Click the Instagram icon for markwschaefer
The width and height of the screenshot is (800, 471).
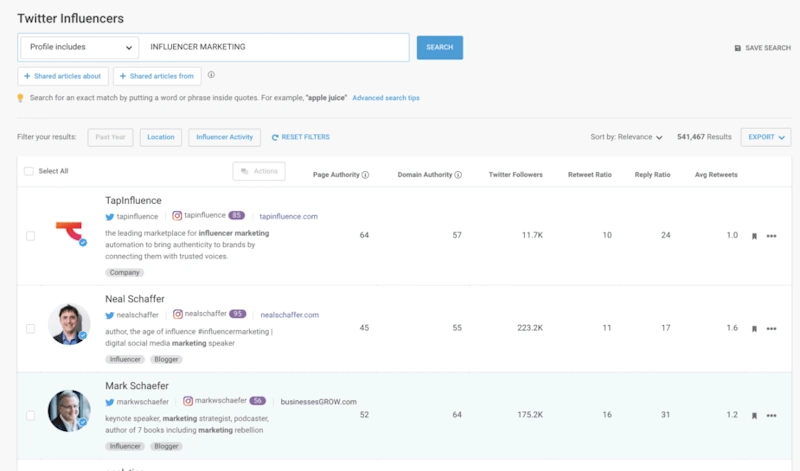[x=188, y=401]
